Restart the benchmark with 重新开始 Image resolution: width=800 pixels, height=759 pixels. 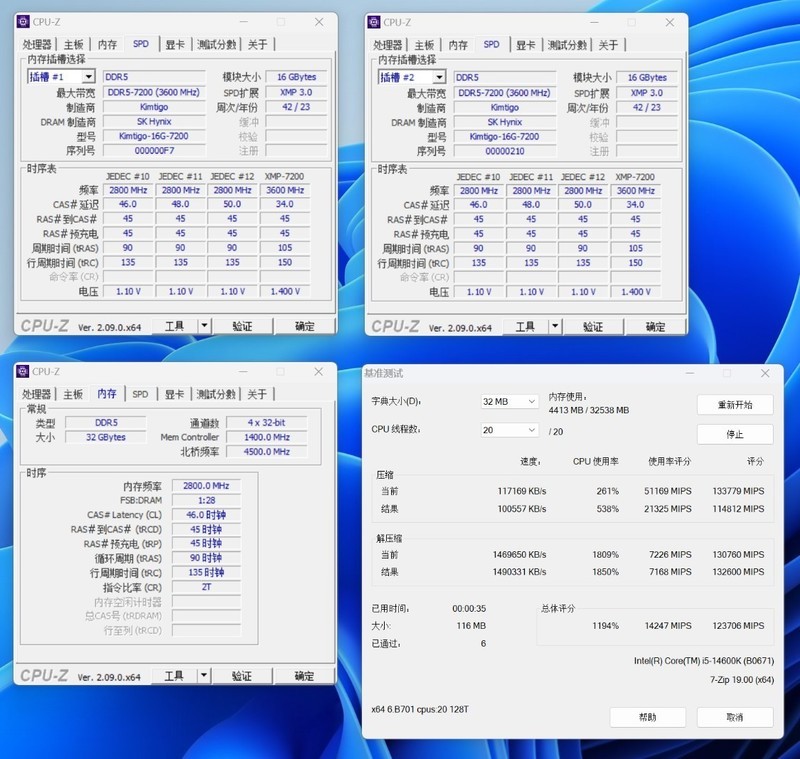point(736,405)
